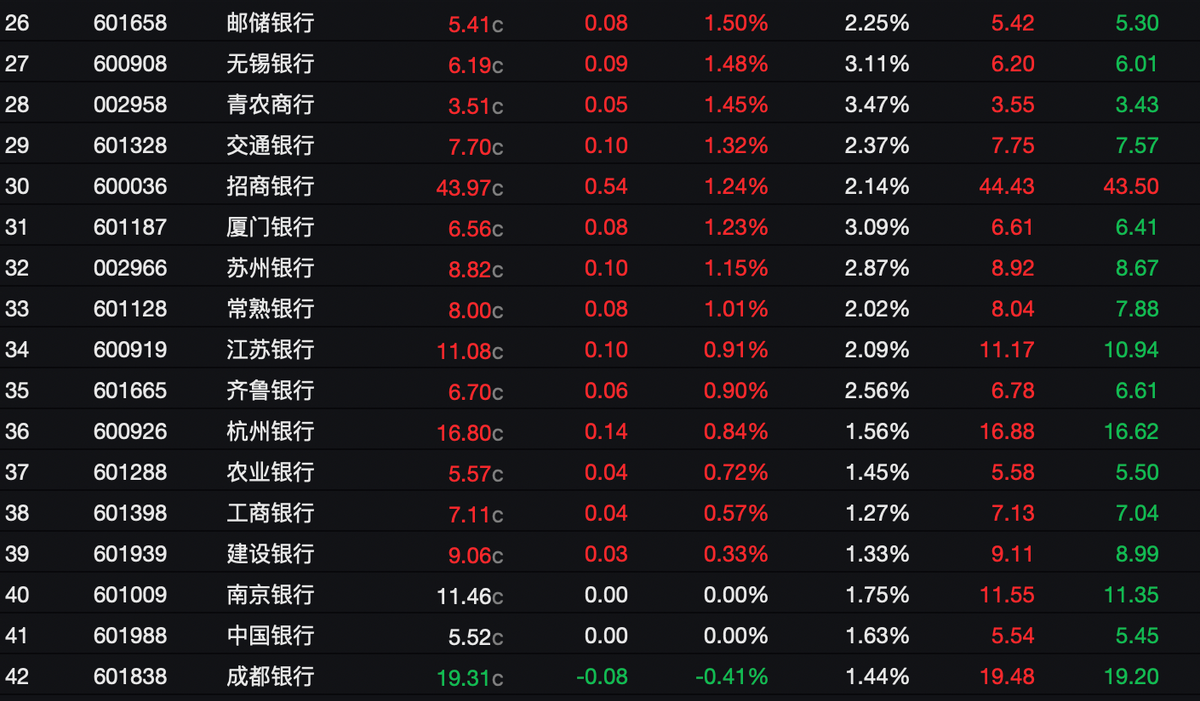
Task: Click the 1.50% change for 邮储银行
Action: pos(737,23)
